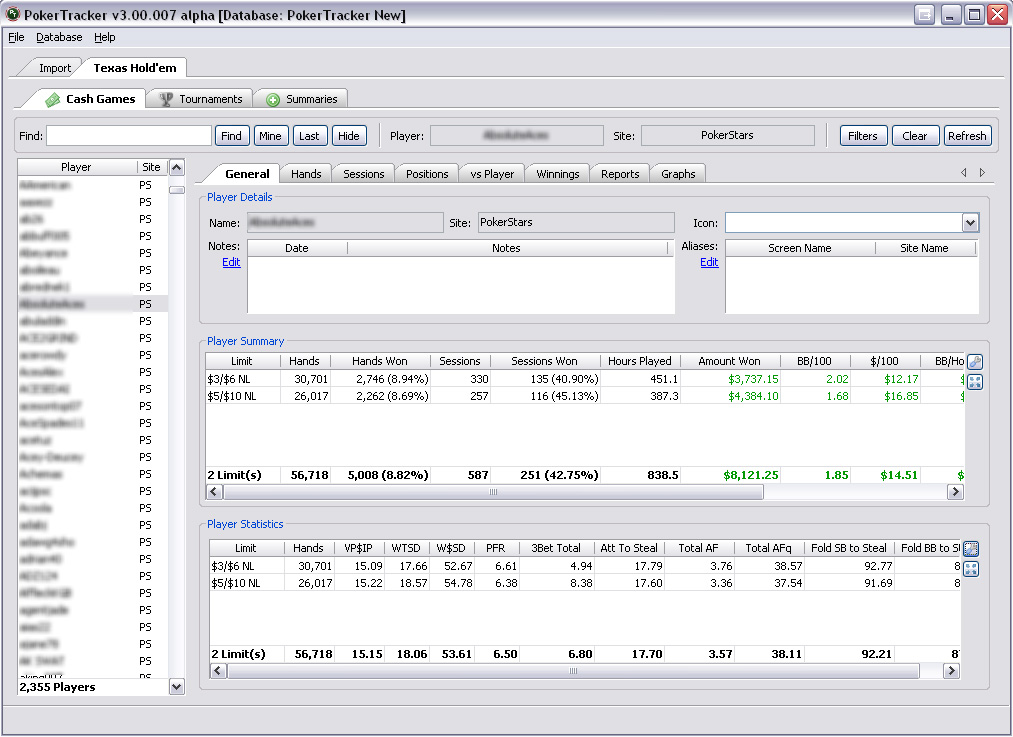The width and height of the screenshot is (1013, 737).
Task: Open the Help menu
Action: [x=105, y=37]
